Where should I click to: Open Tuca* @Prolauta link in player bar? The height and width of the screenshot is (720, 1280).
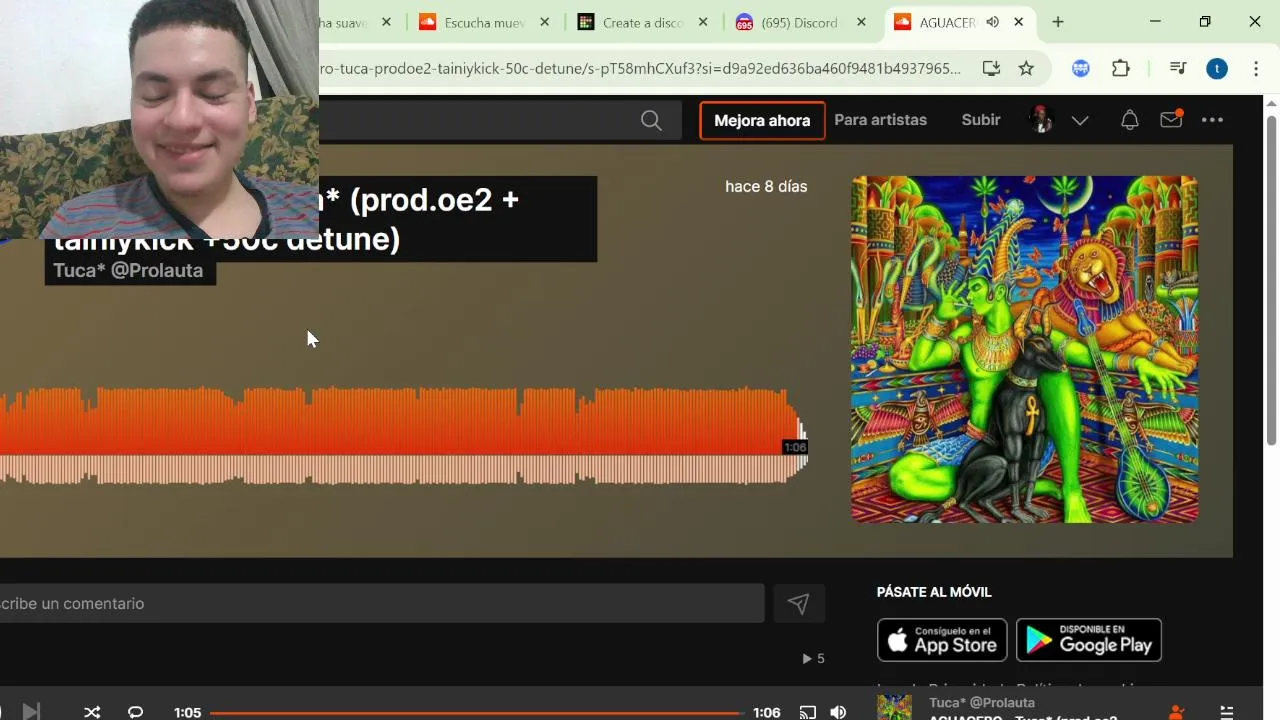[982, 702]
